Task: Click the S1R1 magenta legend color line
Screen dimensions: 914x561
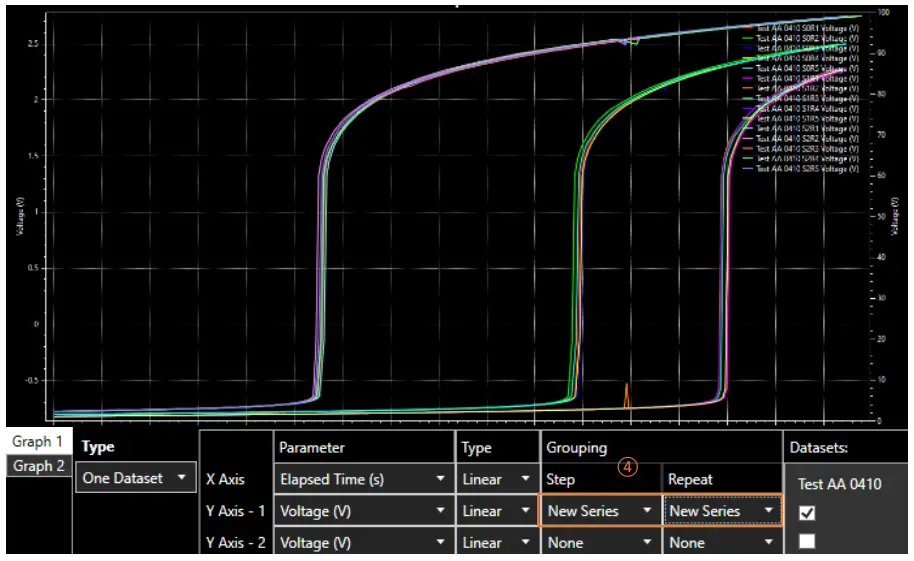Action: point(747,78)
